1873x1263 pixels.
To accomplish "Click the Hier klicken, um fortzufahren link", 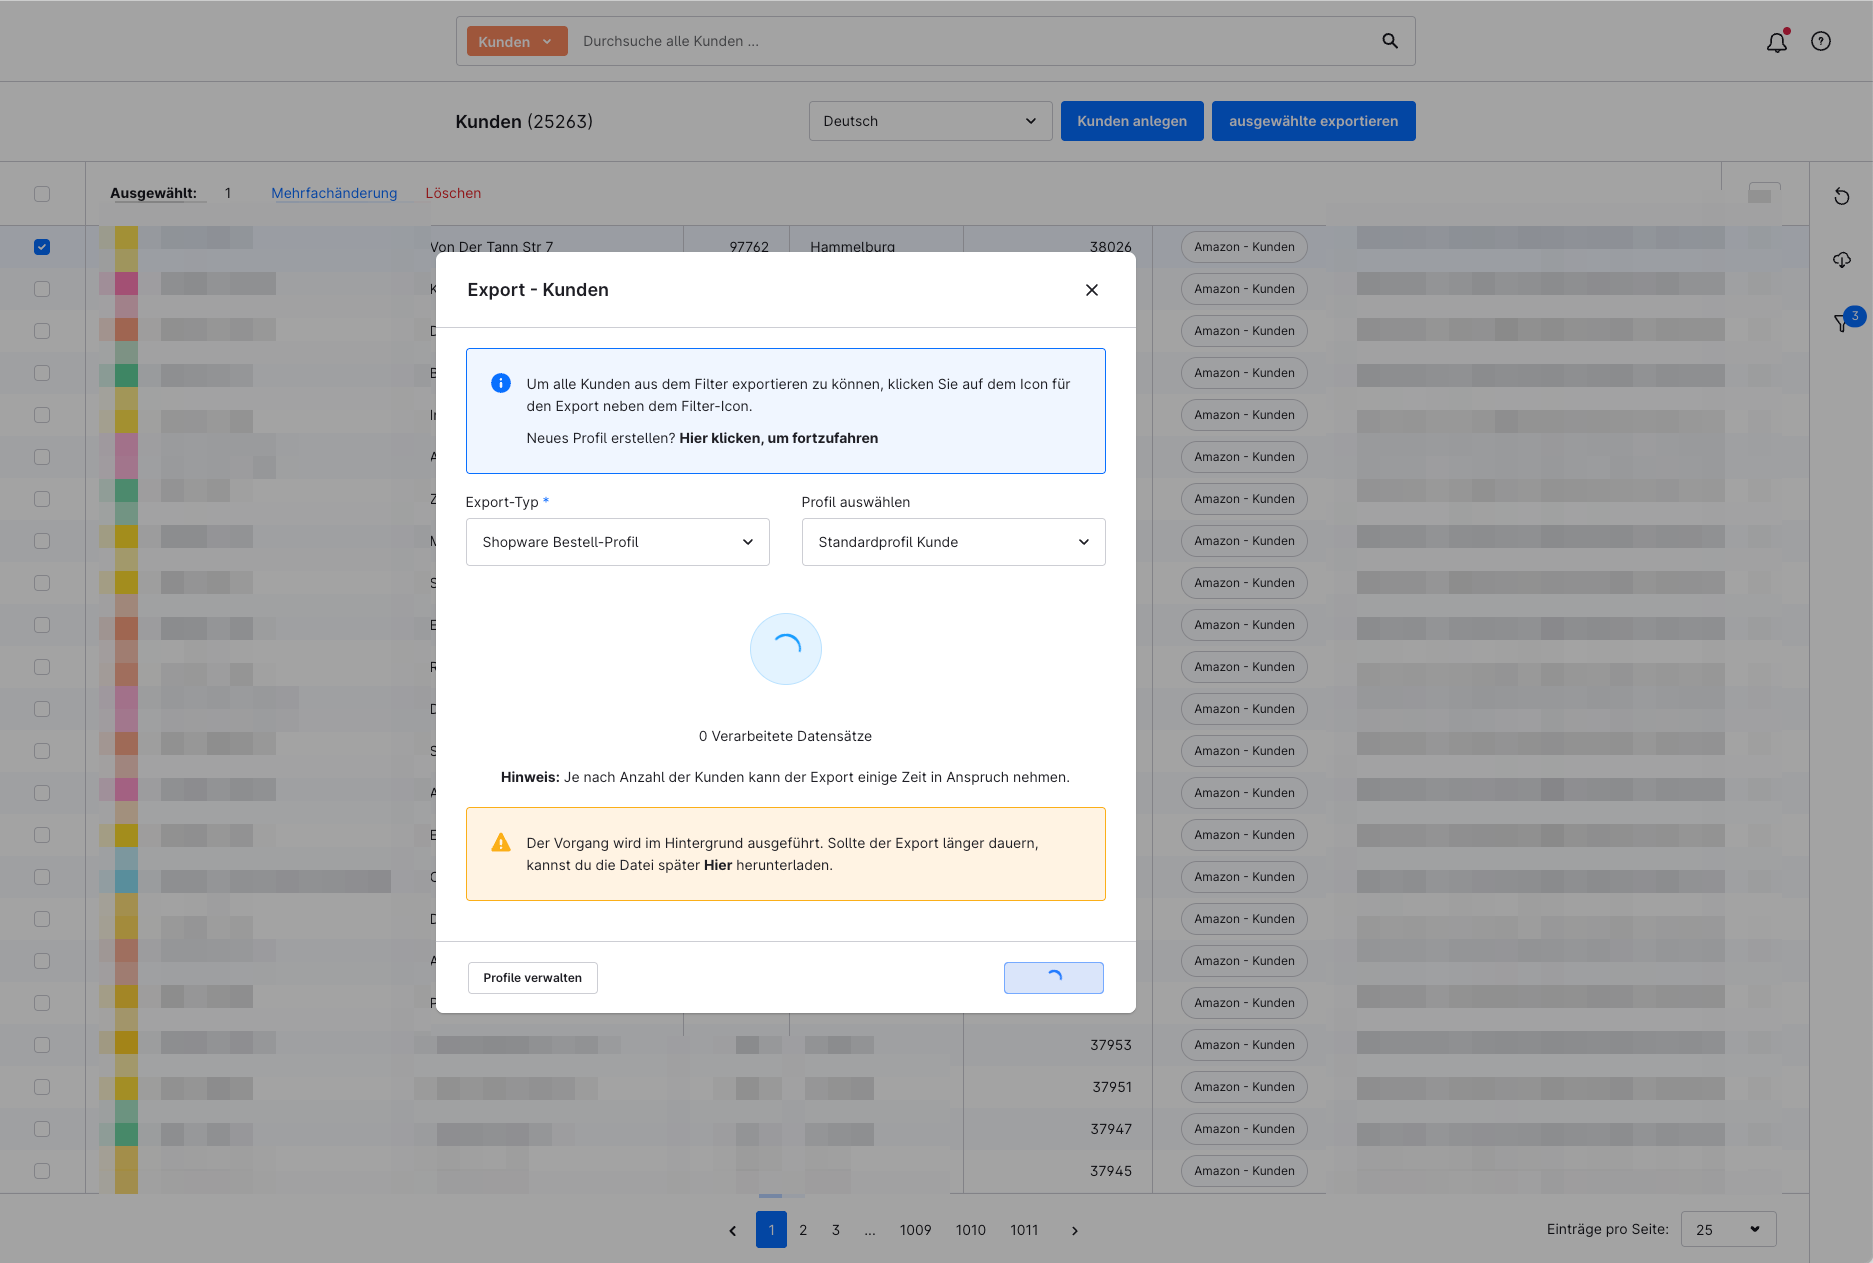I will point(778,438).
